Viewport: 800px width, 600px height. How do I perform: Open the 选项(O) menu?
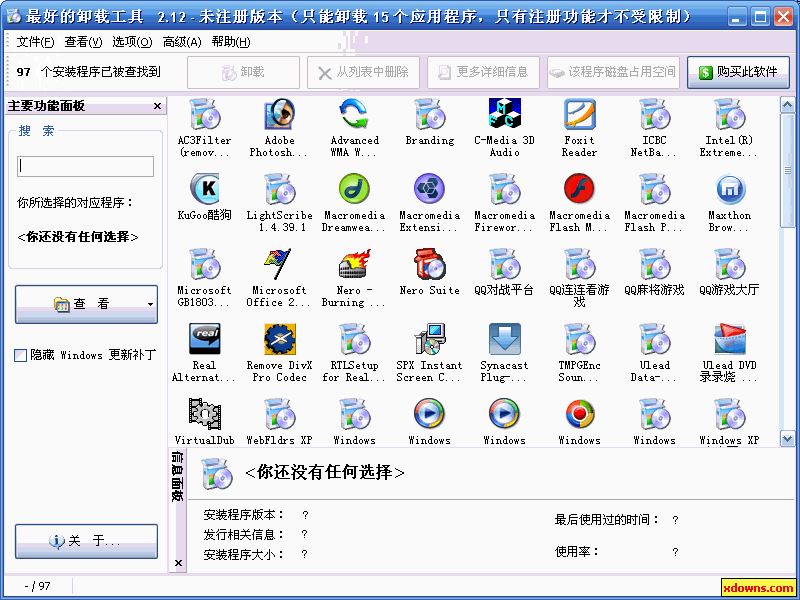coord(132,42)
